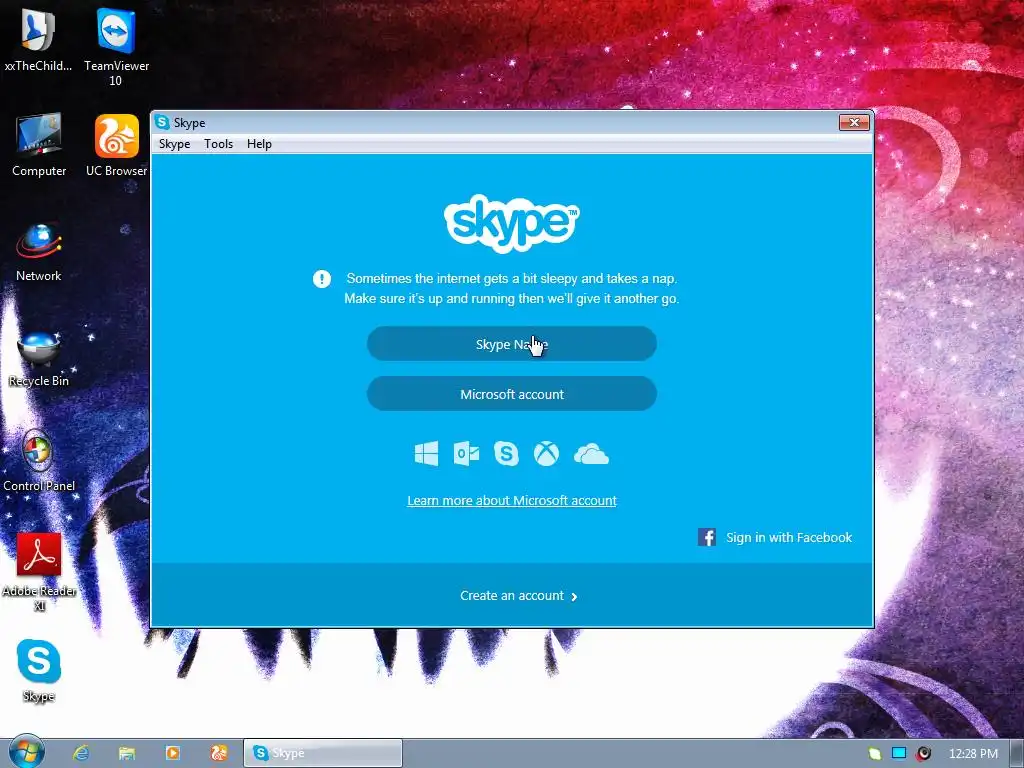Close the Skype window
Screen dimensions: 1024x768
click(x=854, y=122)
